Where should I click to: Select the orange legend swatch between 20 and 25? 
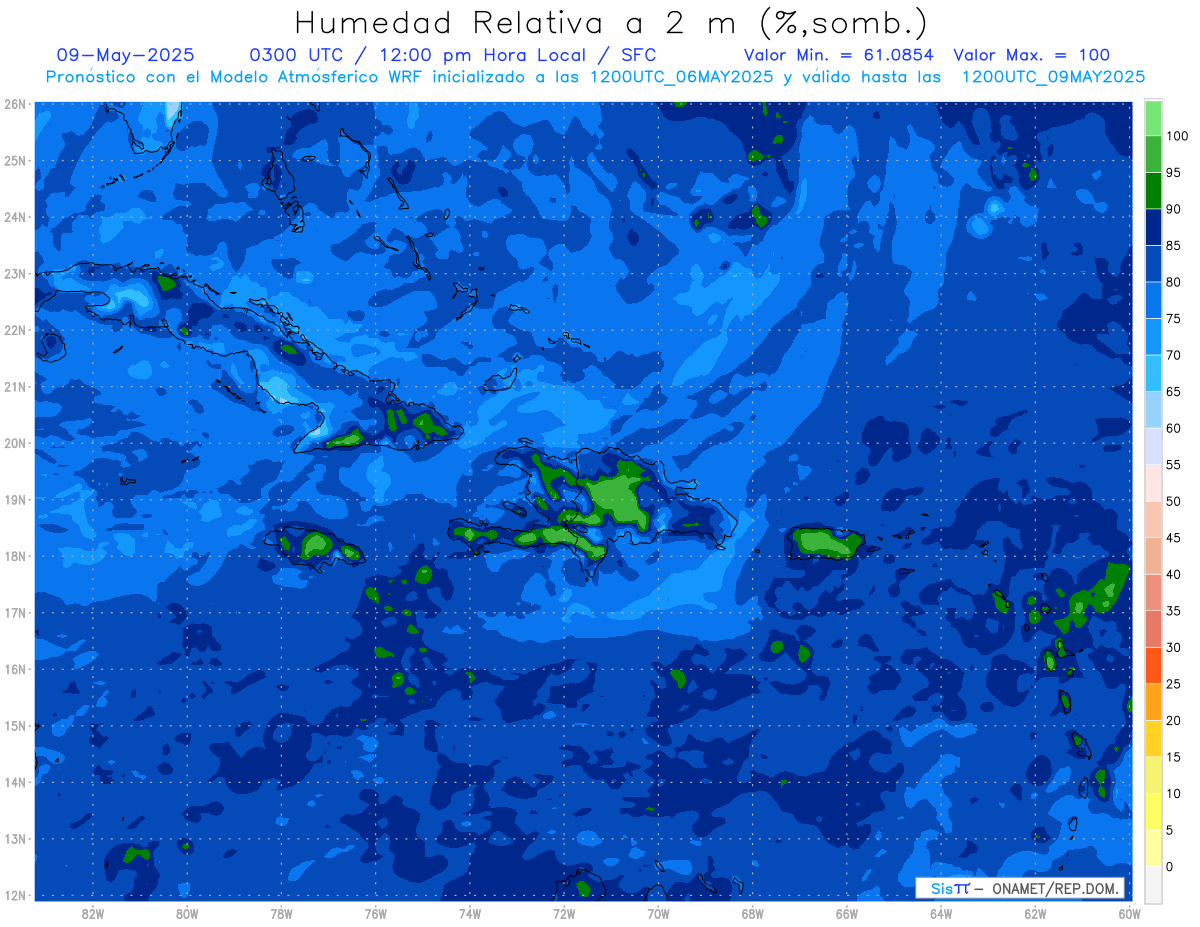[1153, 702]
